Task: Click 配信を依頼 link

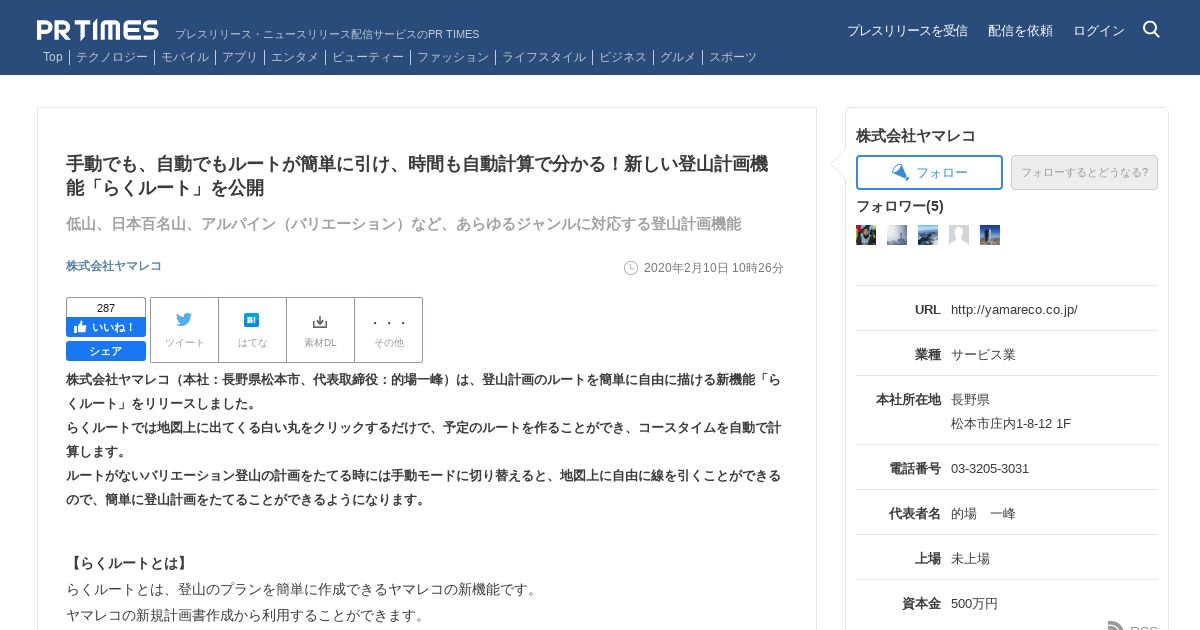Action: click(1020, 31)
